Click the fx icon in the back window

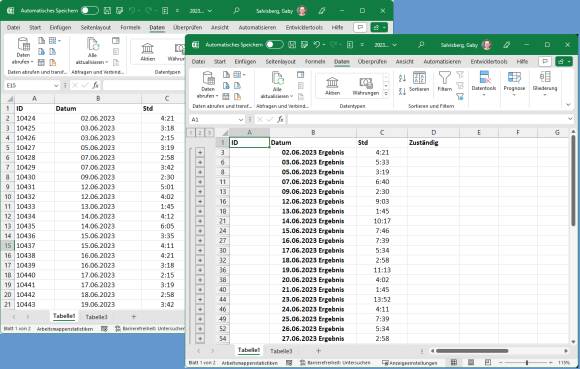[x=96, y=85]
